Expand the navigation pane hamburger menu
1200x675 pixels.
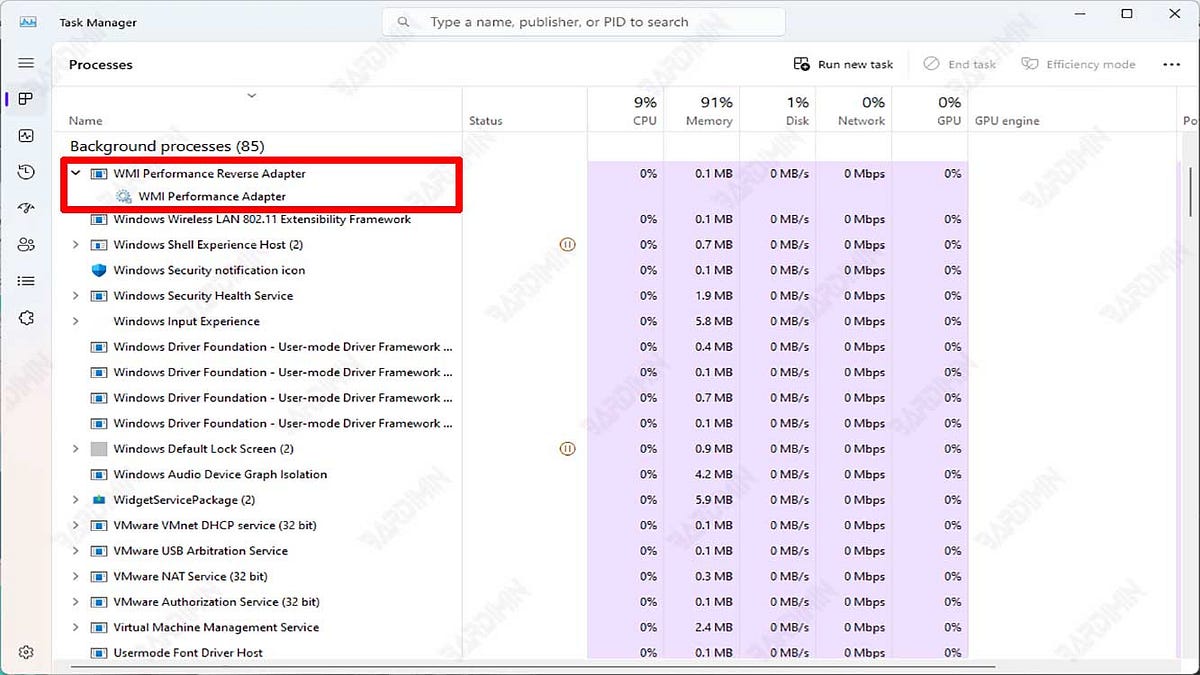click(25, 62)
